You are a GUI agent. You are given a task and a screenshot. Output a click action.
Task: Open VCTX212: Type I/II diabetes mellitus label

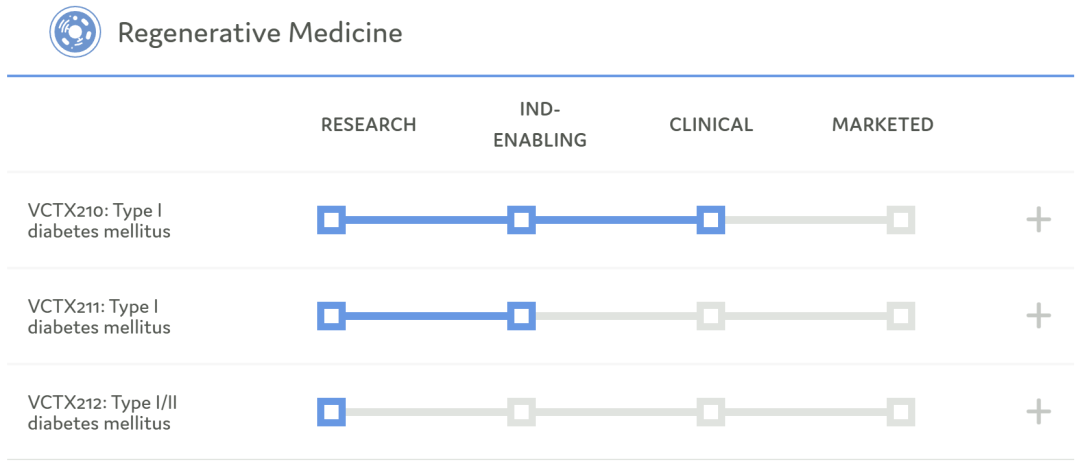coord(103,413)
